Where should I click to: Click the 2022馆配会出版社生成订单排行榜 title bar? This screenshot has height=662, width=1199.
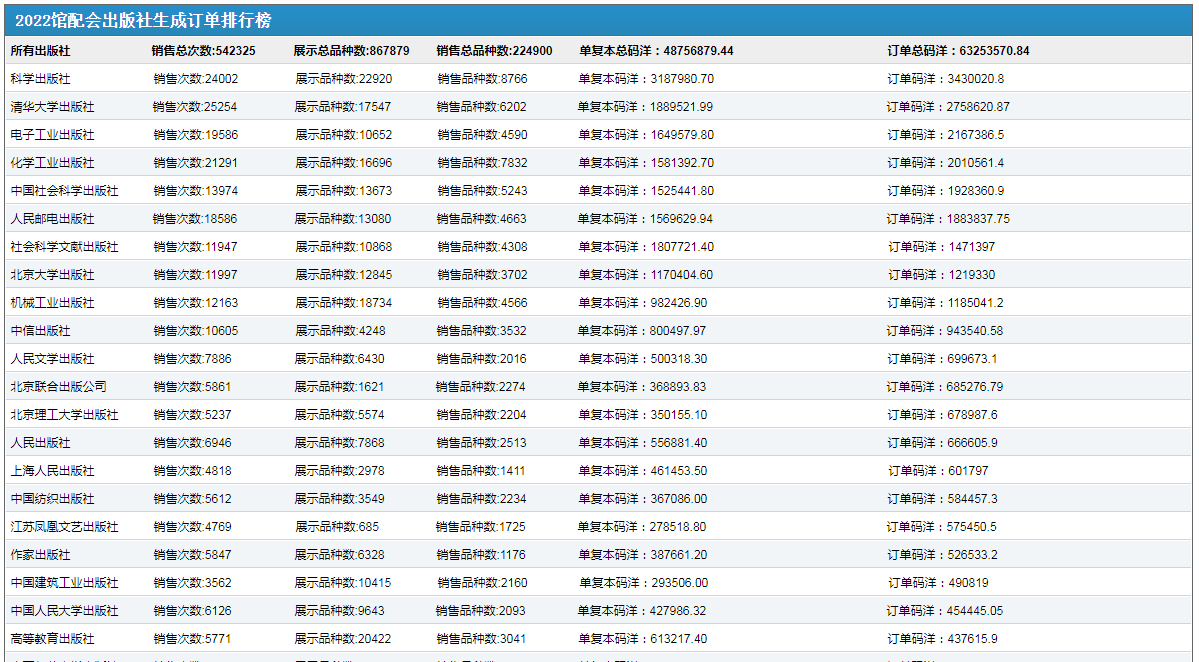[143, 20]
